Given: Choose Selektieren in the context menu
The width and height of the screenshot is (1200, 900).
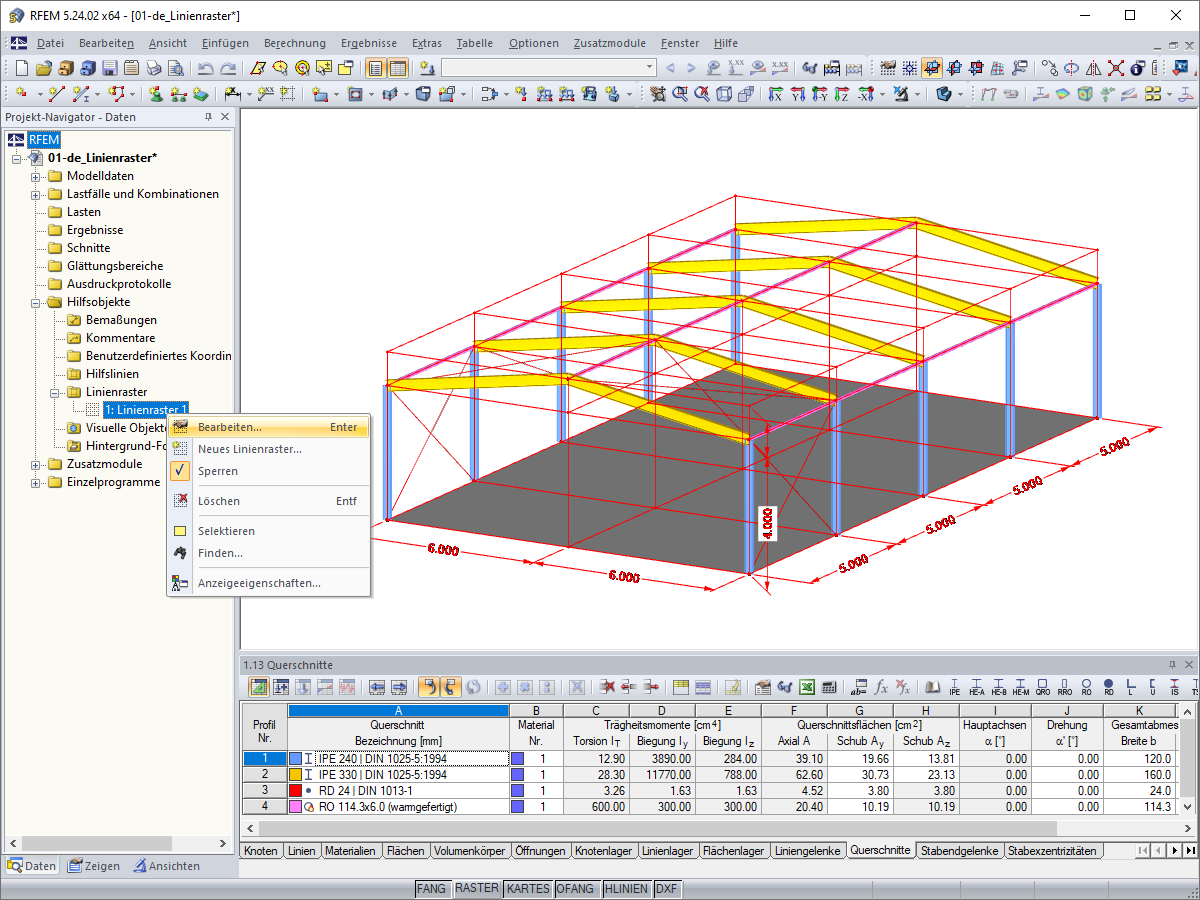Looking at the screenshot, I should 269,531.
